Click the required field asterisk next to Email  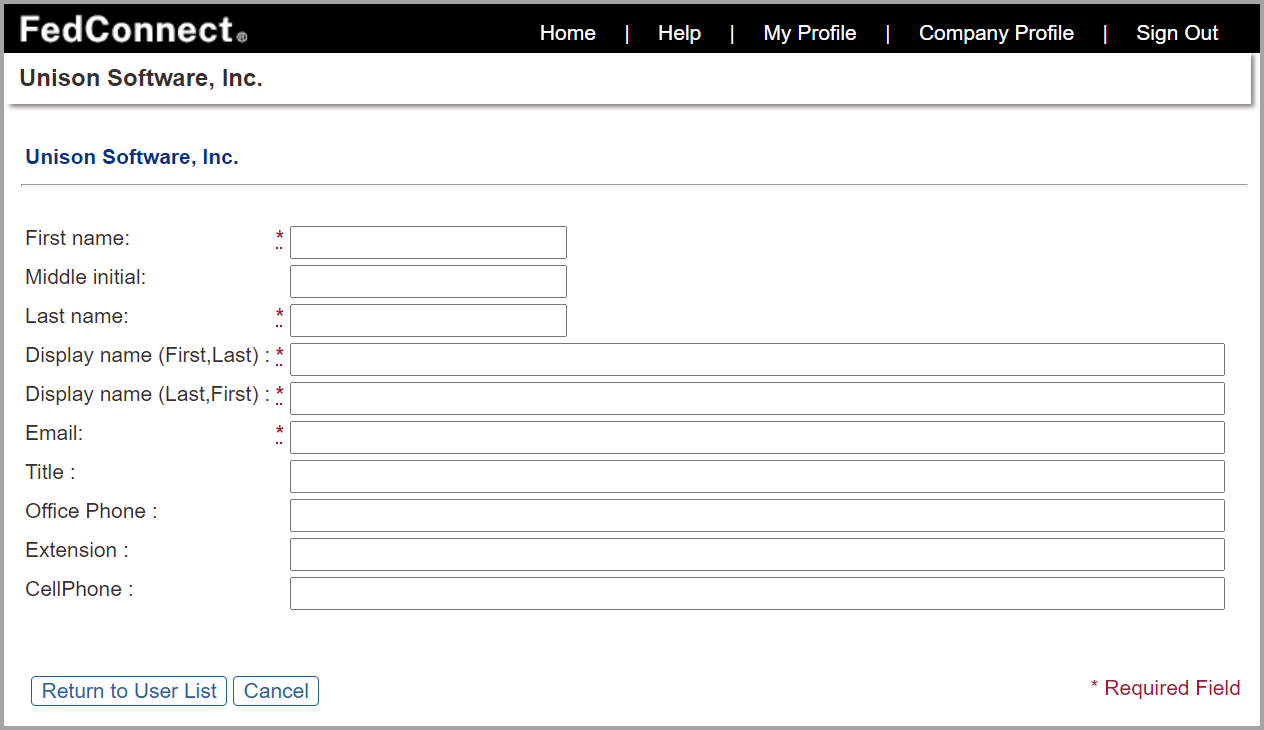coord(278,430)
